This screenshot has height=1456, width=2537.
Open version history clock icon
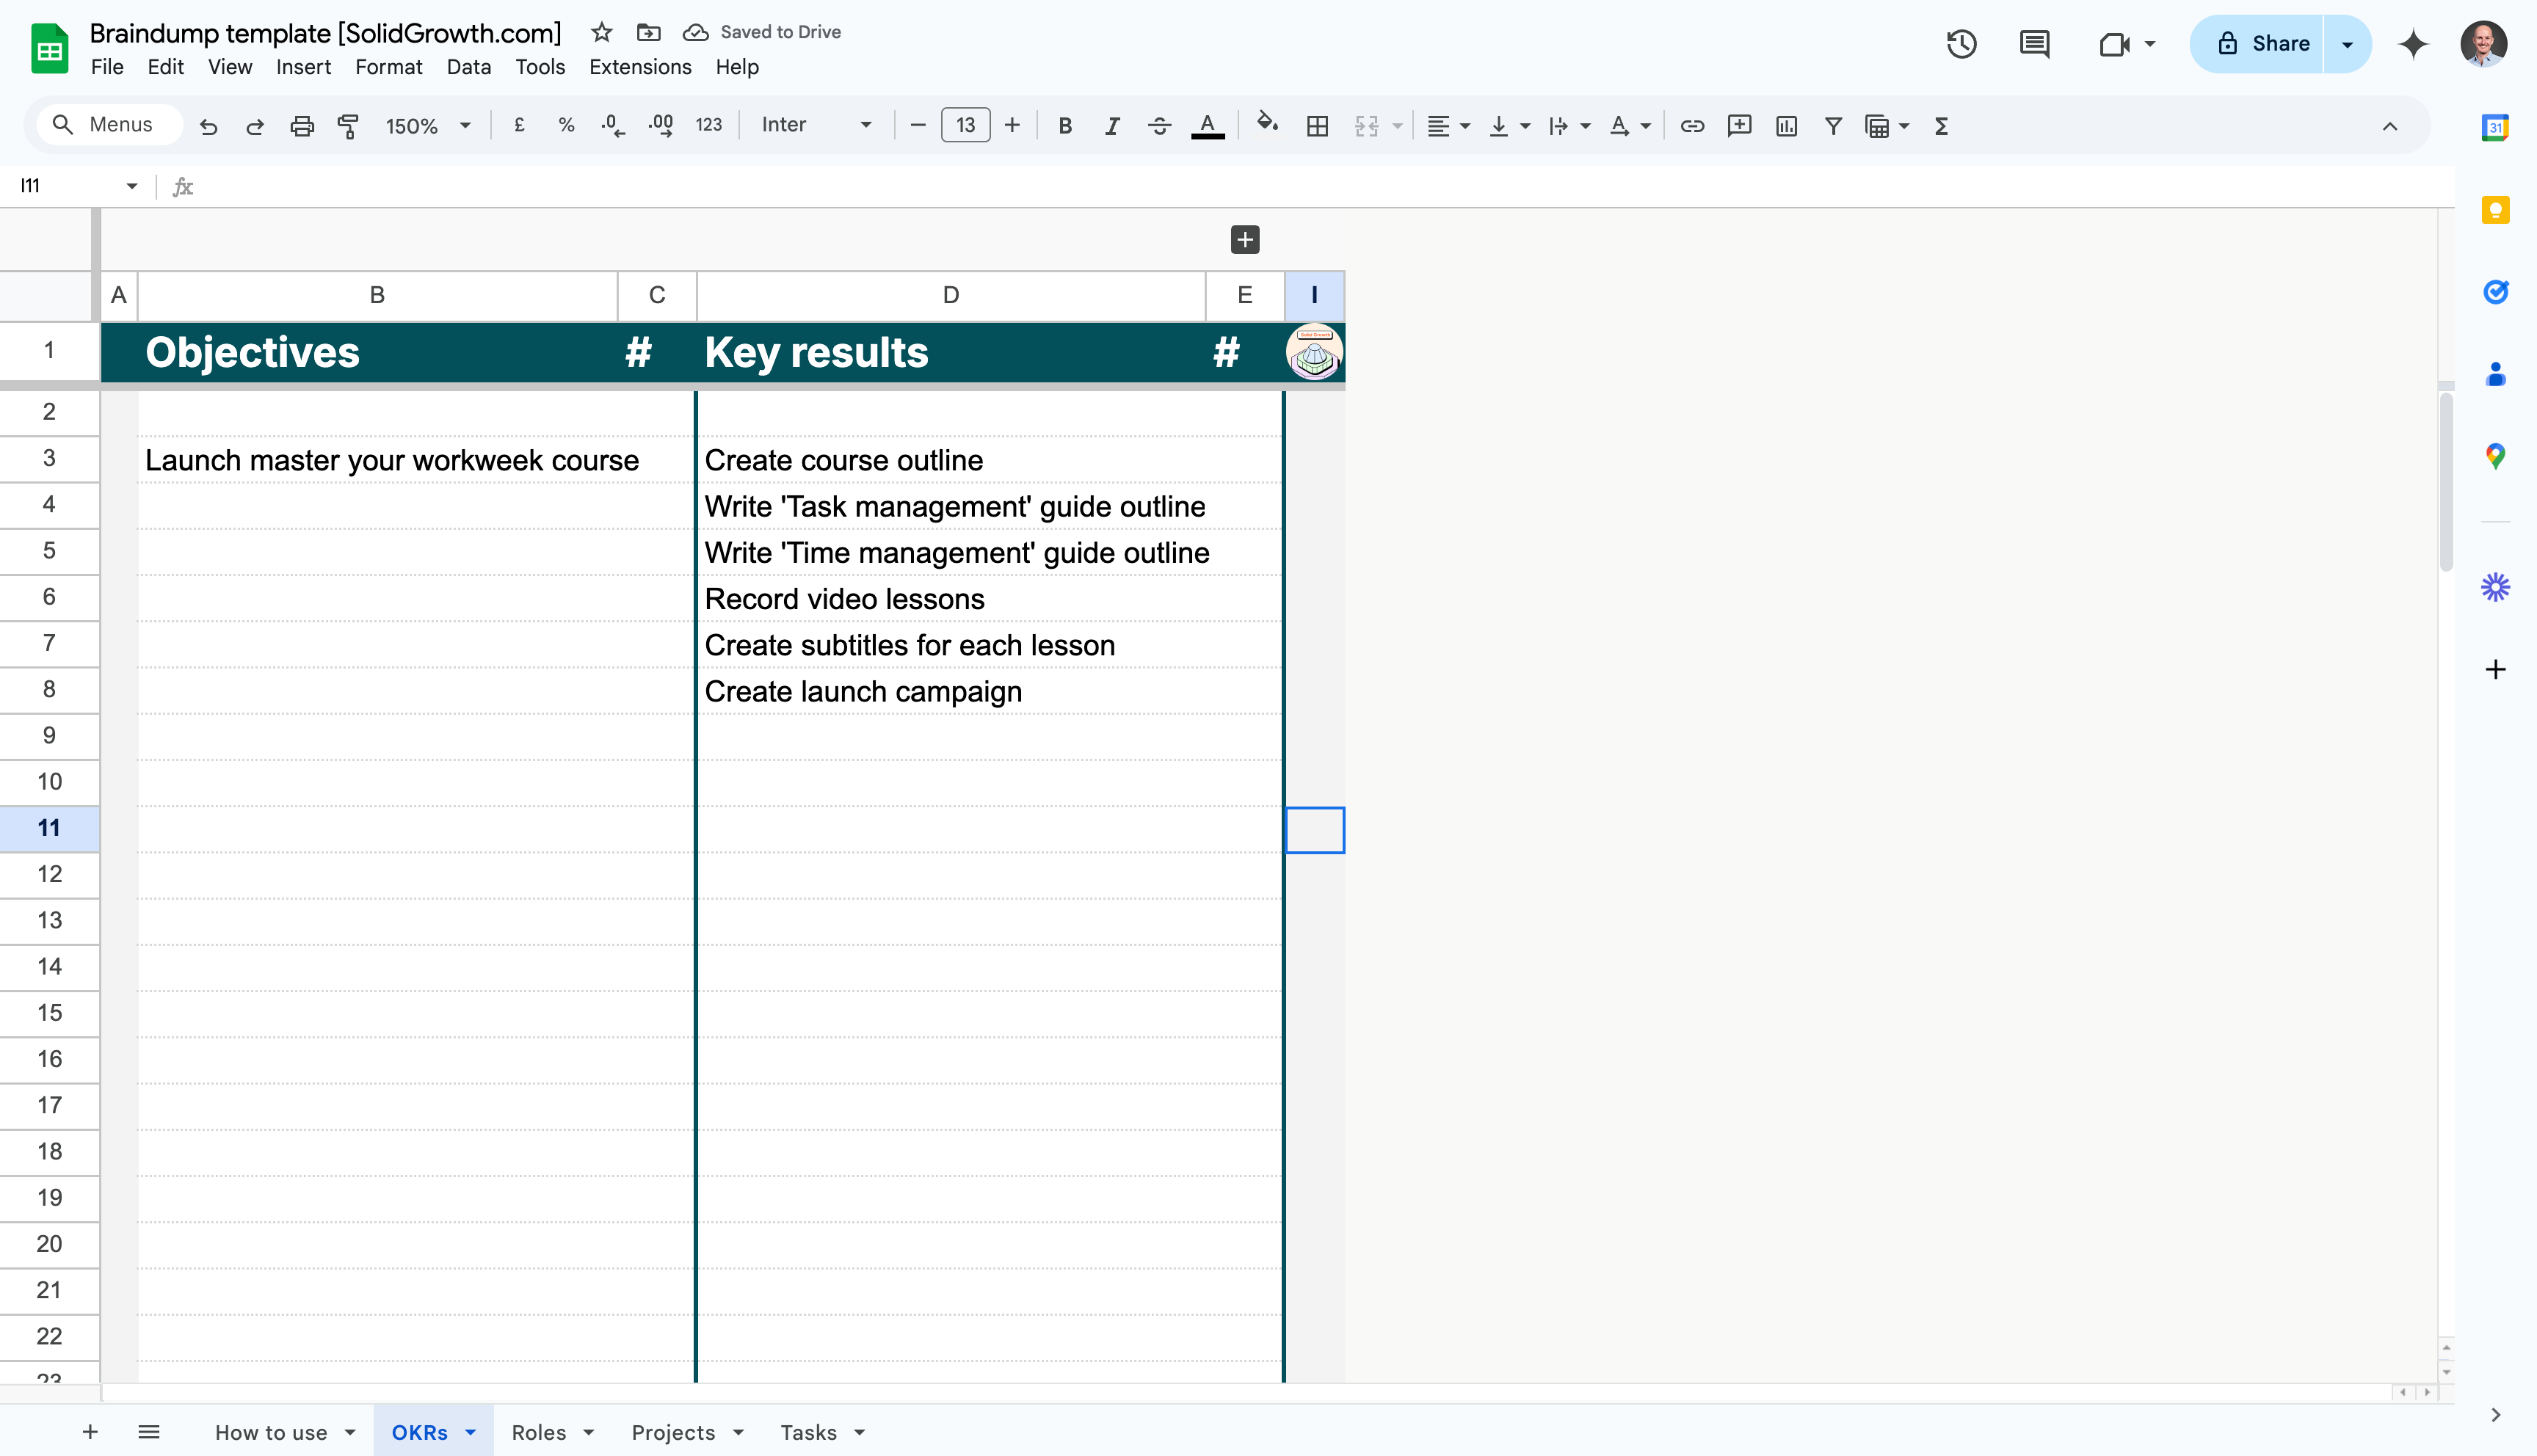[1961, 44]
